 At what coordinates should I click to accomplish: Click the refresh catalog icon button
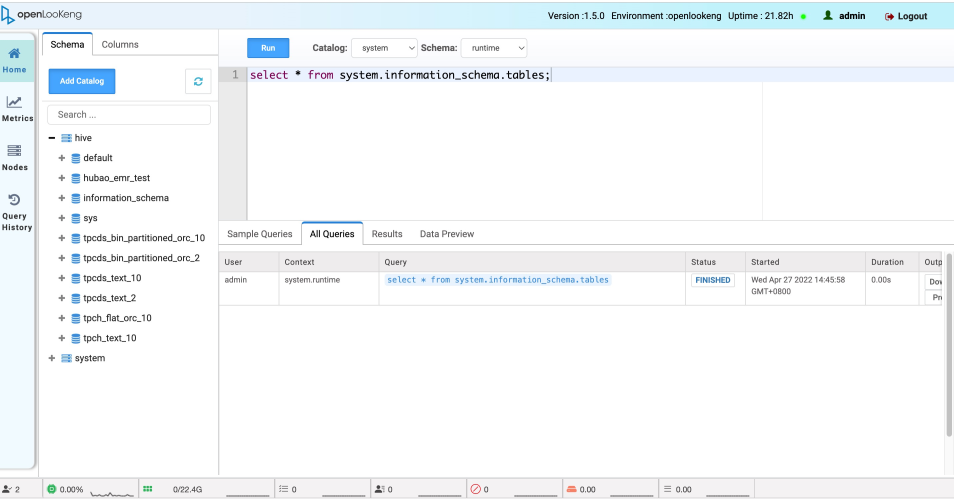click(x=198, y=81)
